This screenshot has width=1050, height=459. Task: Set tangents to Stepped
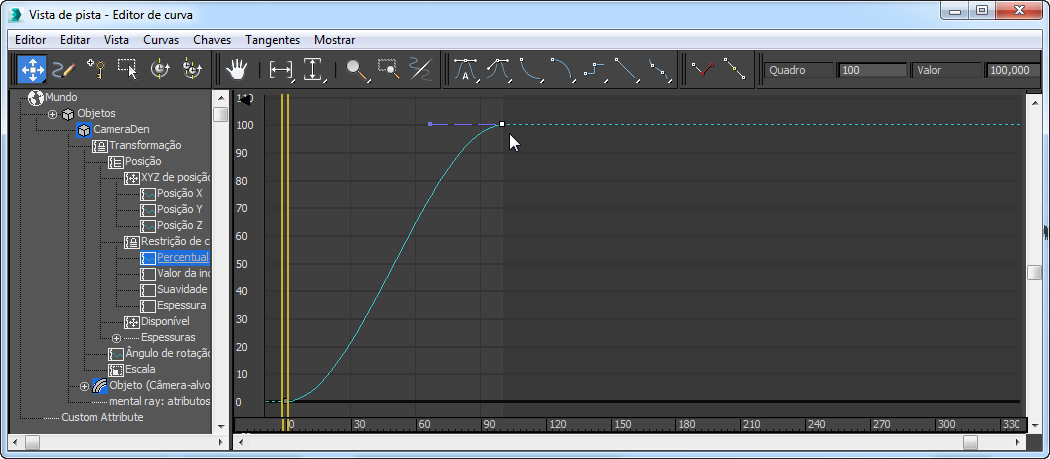[x=594, y=69]
